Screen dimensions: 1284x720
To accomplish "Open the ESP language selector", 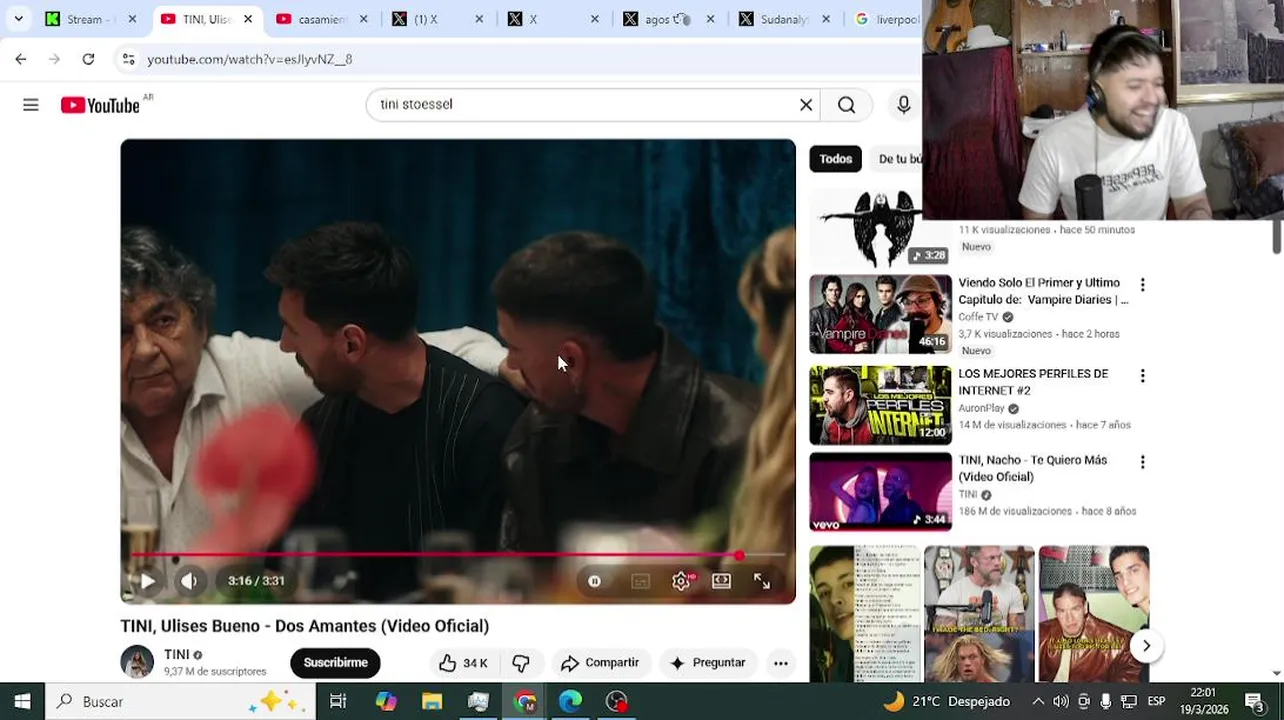I will click(x=1156, y=701).
